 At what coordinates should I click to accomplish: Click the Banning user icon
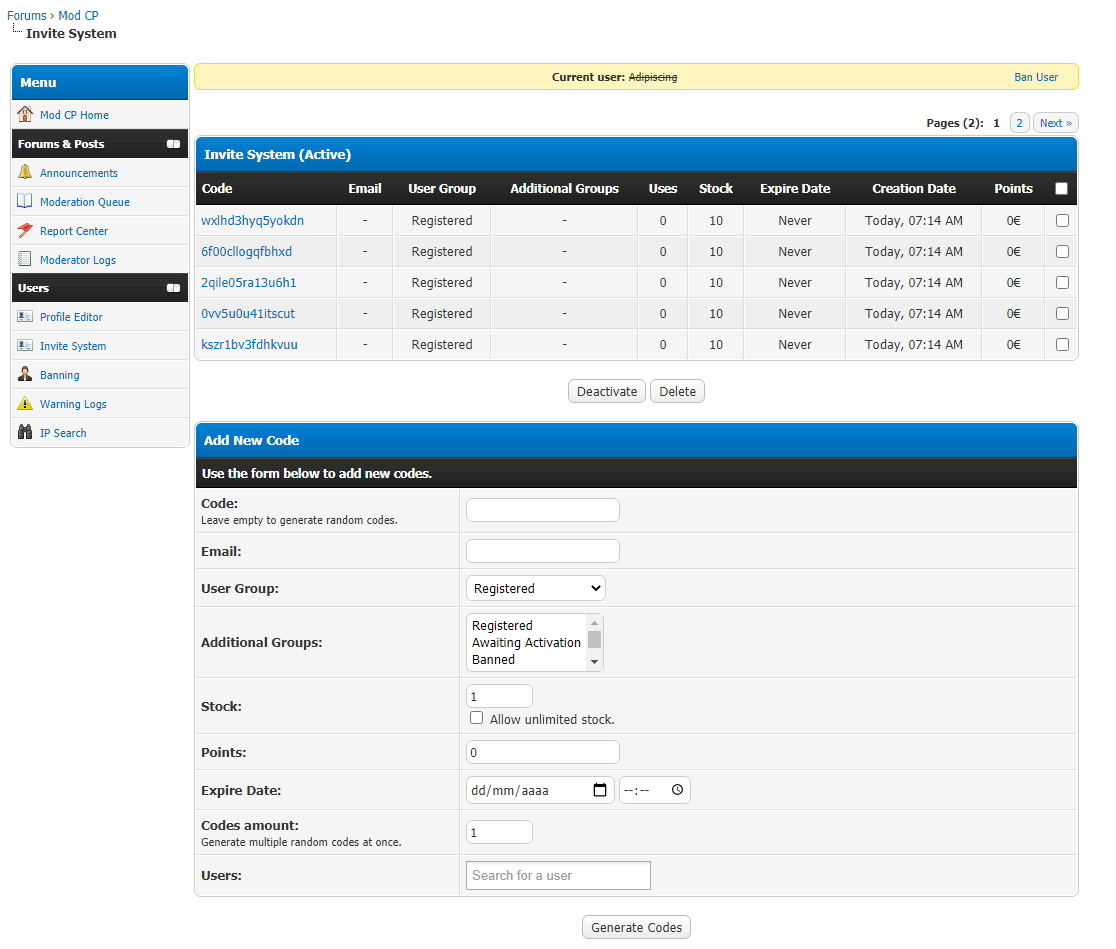click(25, 374)
